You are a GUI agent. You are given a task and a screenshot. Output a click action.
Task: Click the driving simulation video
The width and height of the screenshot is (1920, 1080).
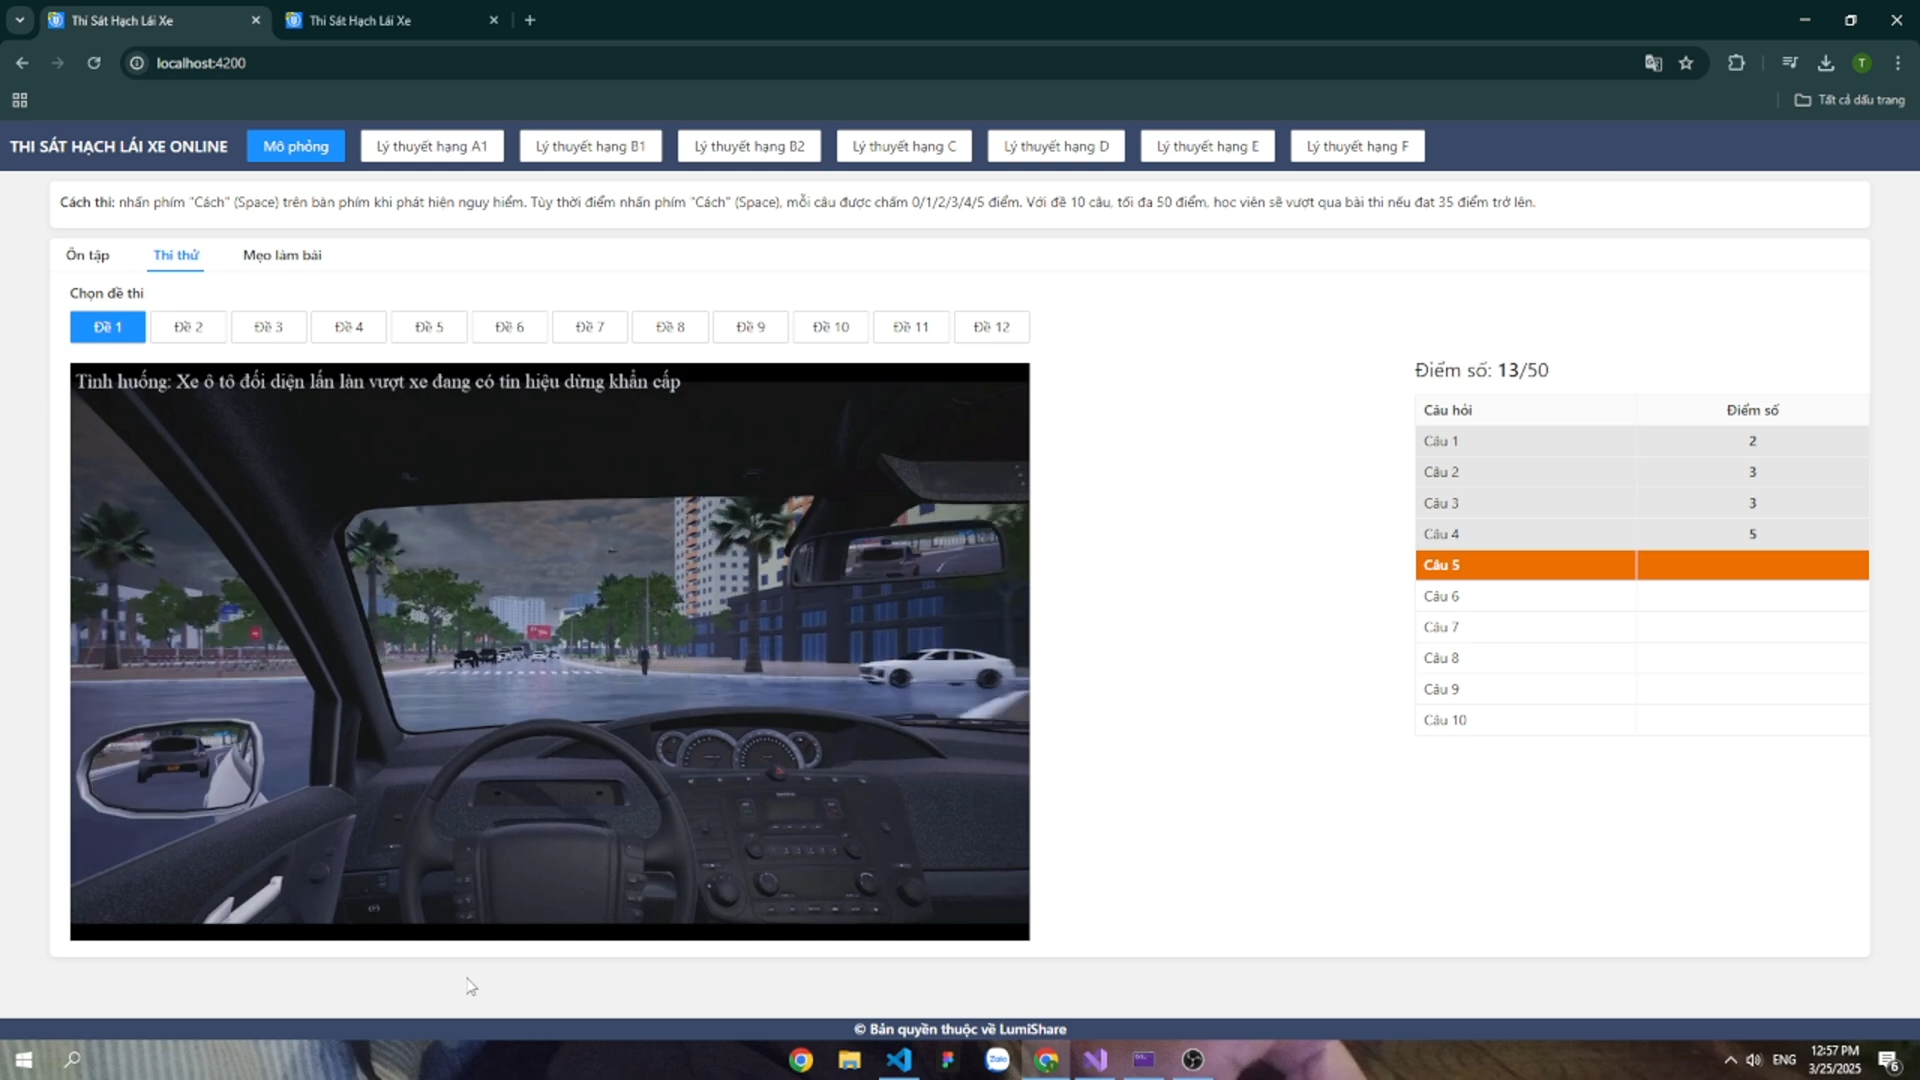click(549, 651)
